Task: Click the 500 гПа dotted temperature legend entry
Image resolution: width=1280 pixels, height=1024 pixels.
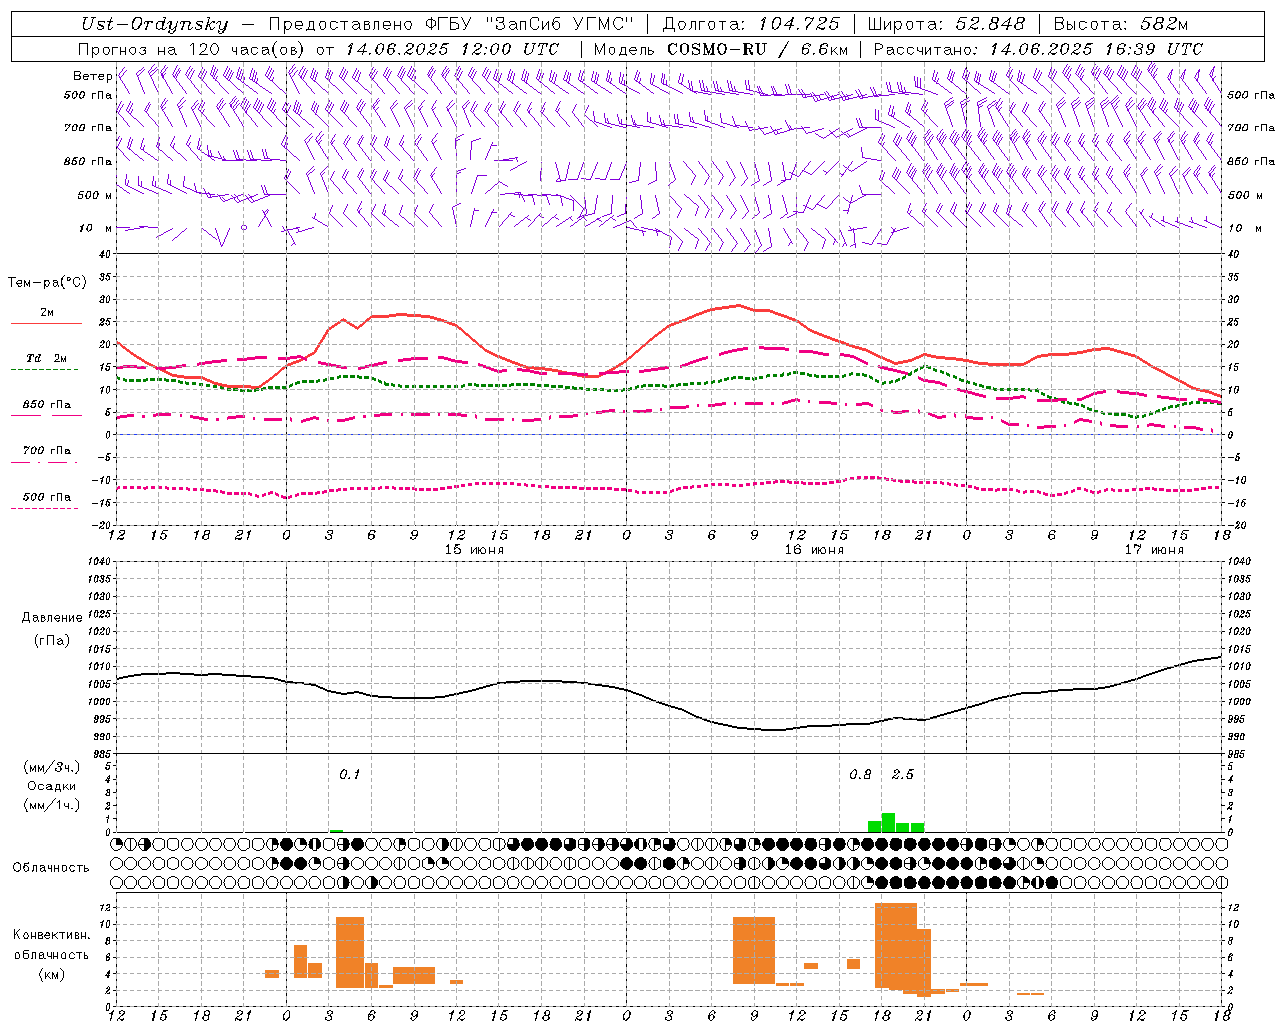Action: click(x=46, y=497)
